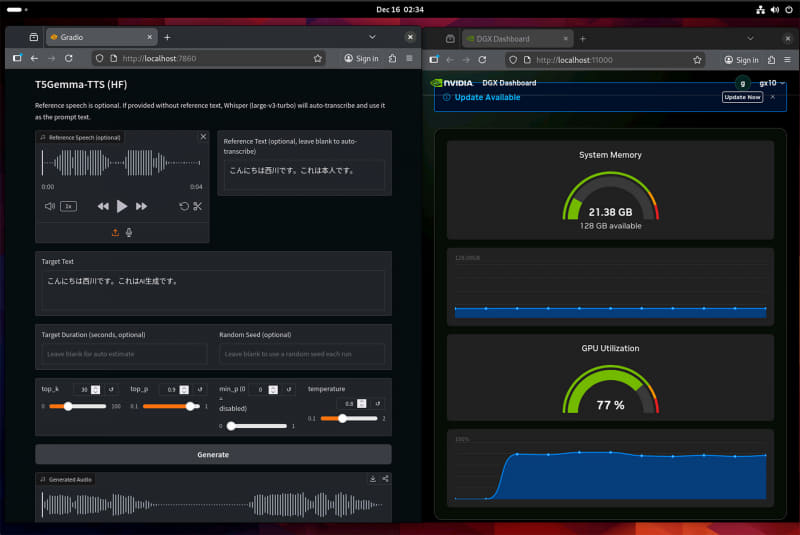The height and width of the screenshot is (535, 800).
Task: List all tabs in DGX Dashboard window
Action: (x=750, y=39)
